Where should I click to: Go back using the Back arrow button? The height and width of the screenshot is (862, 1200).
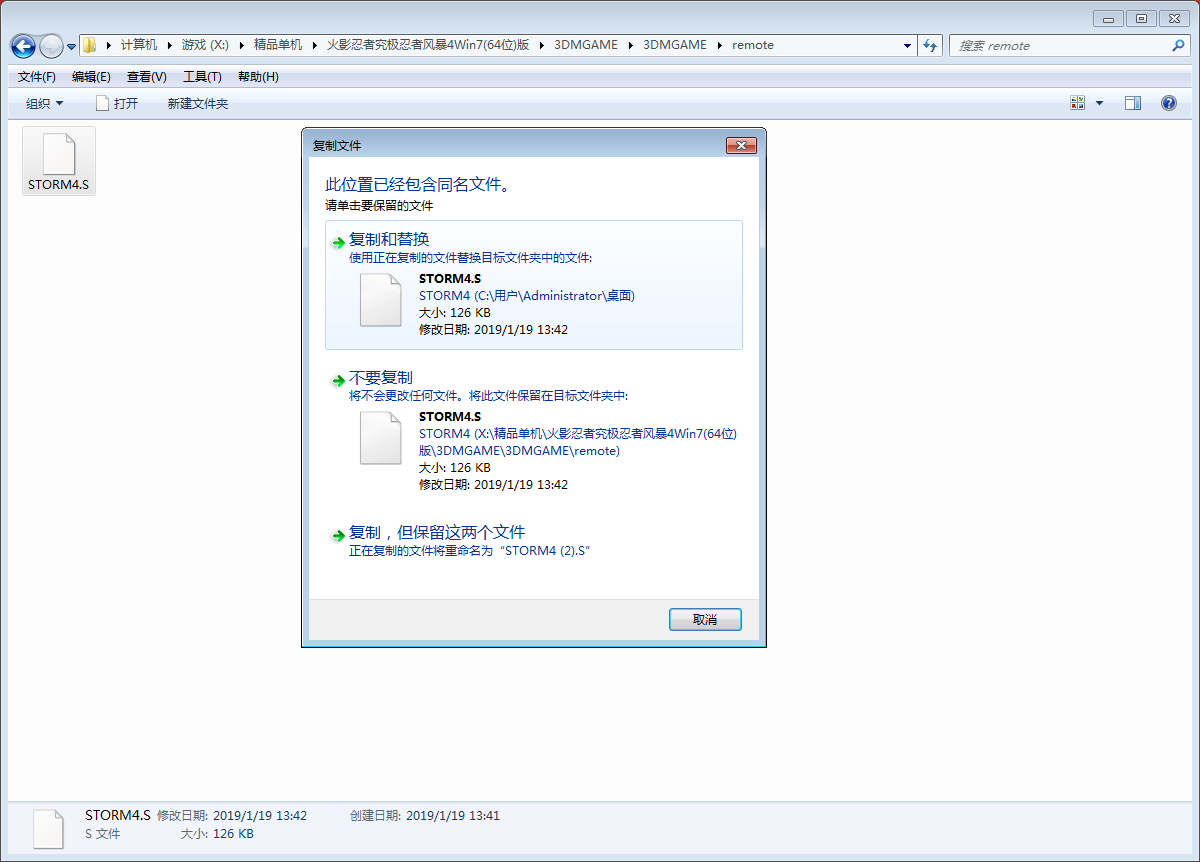23,46
